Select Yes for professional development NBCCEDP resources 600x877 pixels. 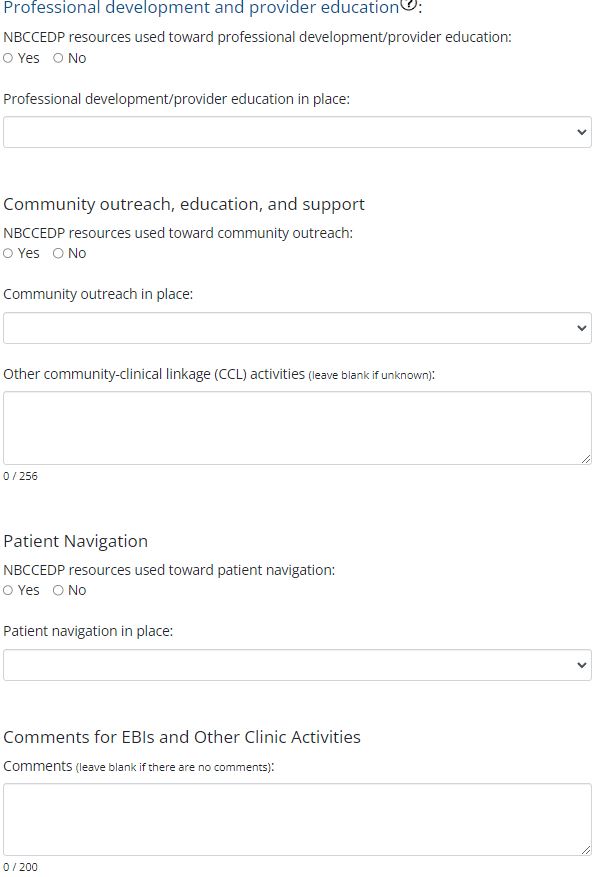(9, 58)
